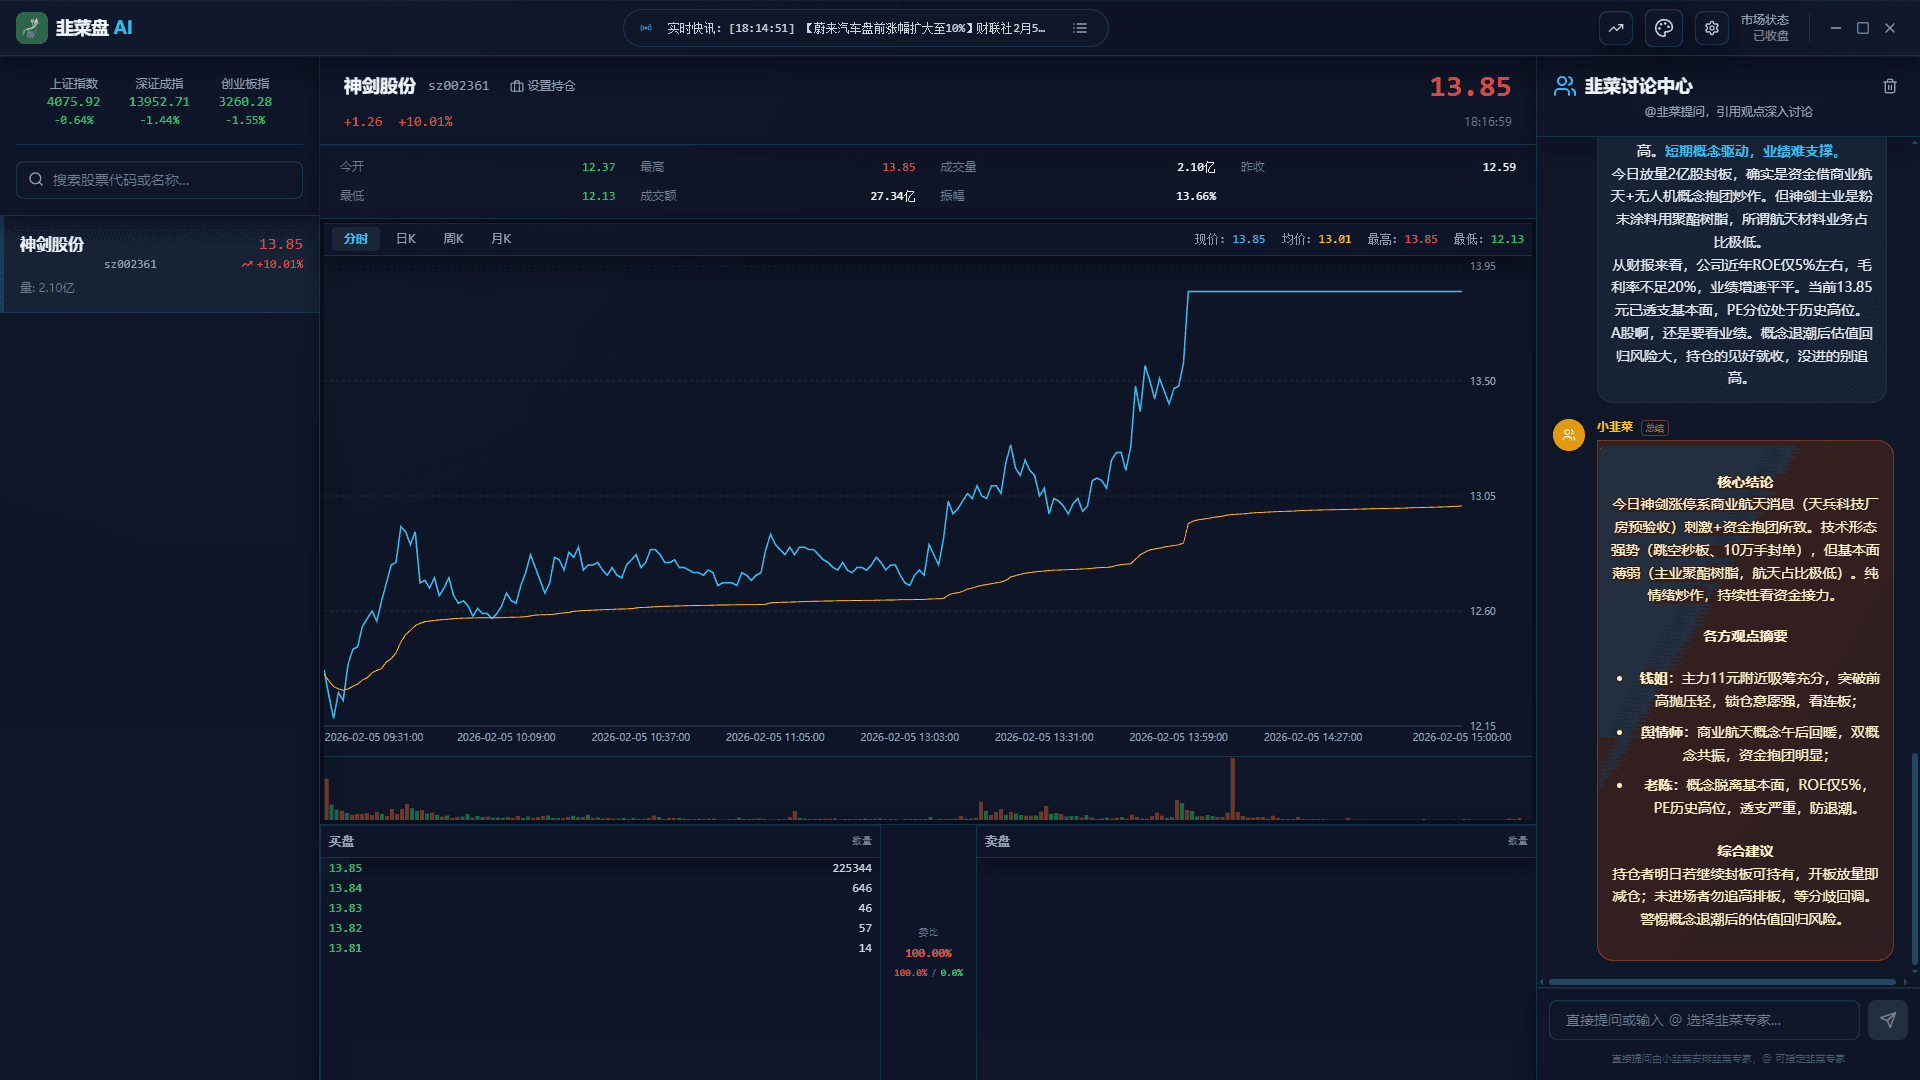Click the large 13.85 current price
This screenshot has width=1920, height=1080.
(x=1470, y=87)
